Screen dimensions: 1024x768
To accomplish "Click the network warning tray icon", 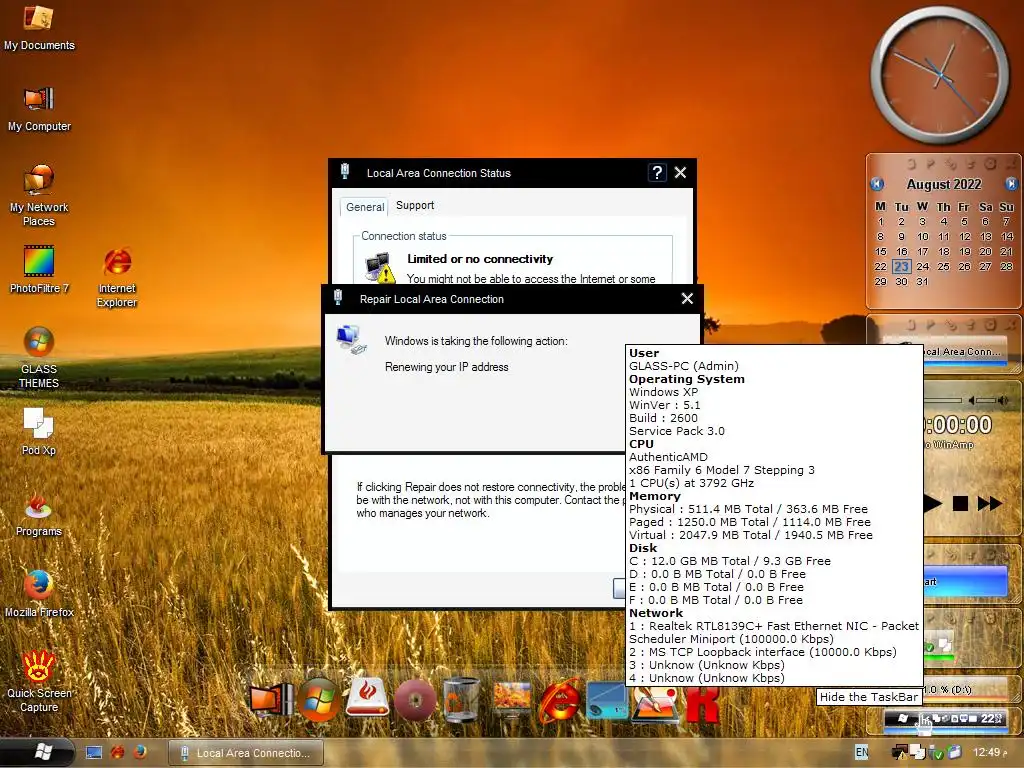I will 900,753.
